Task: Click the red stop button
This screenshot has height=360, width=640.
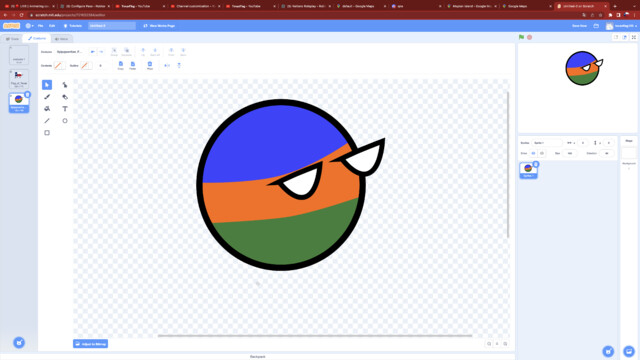Action: (529, 37)
